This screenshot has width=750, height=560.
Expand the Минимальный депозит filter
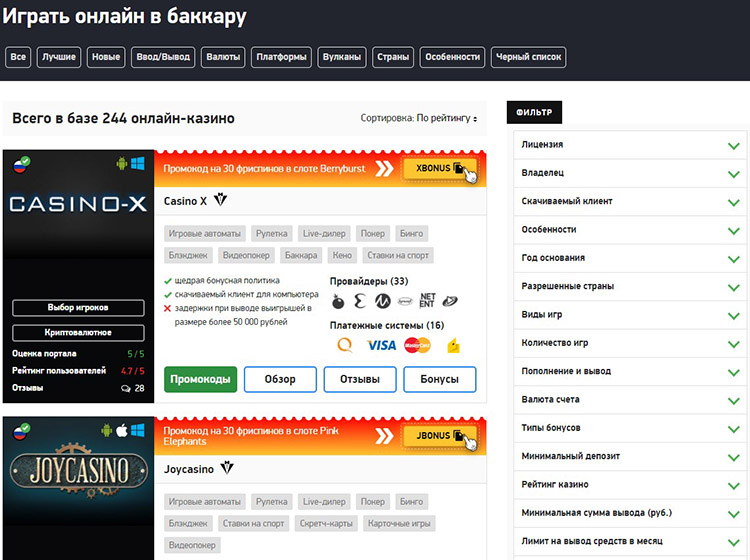click(x=630, y=456)
